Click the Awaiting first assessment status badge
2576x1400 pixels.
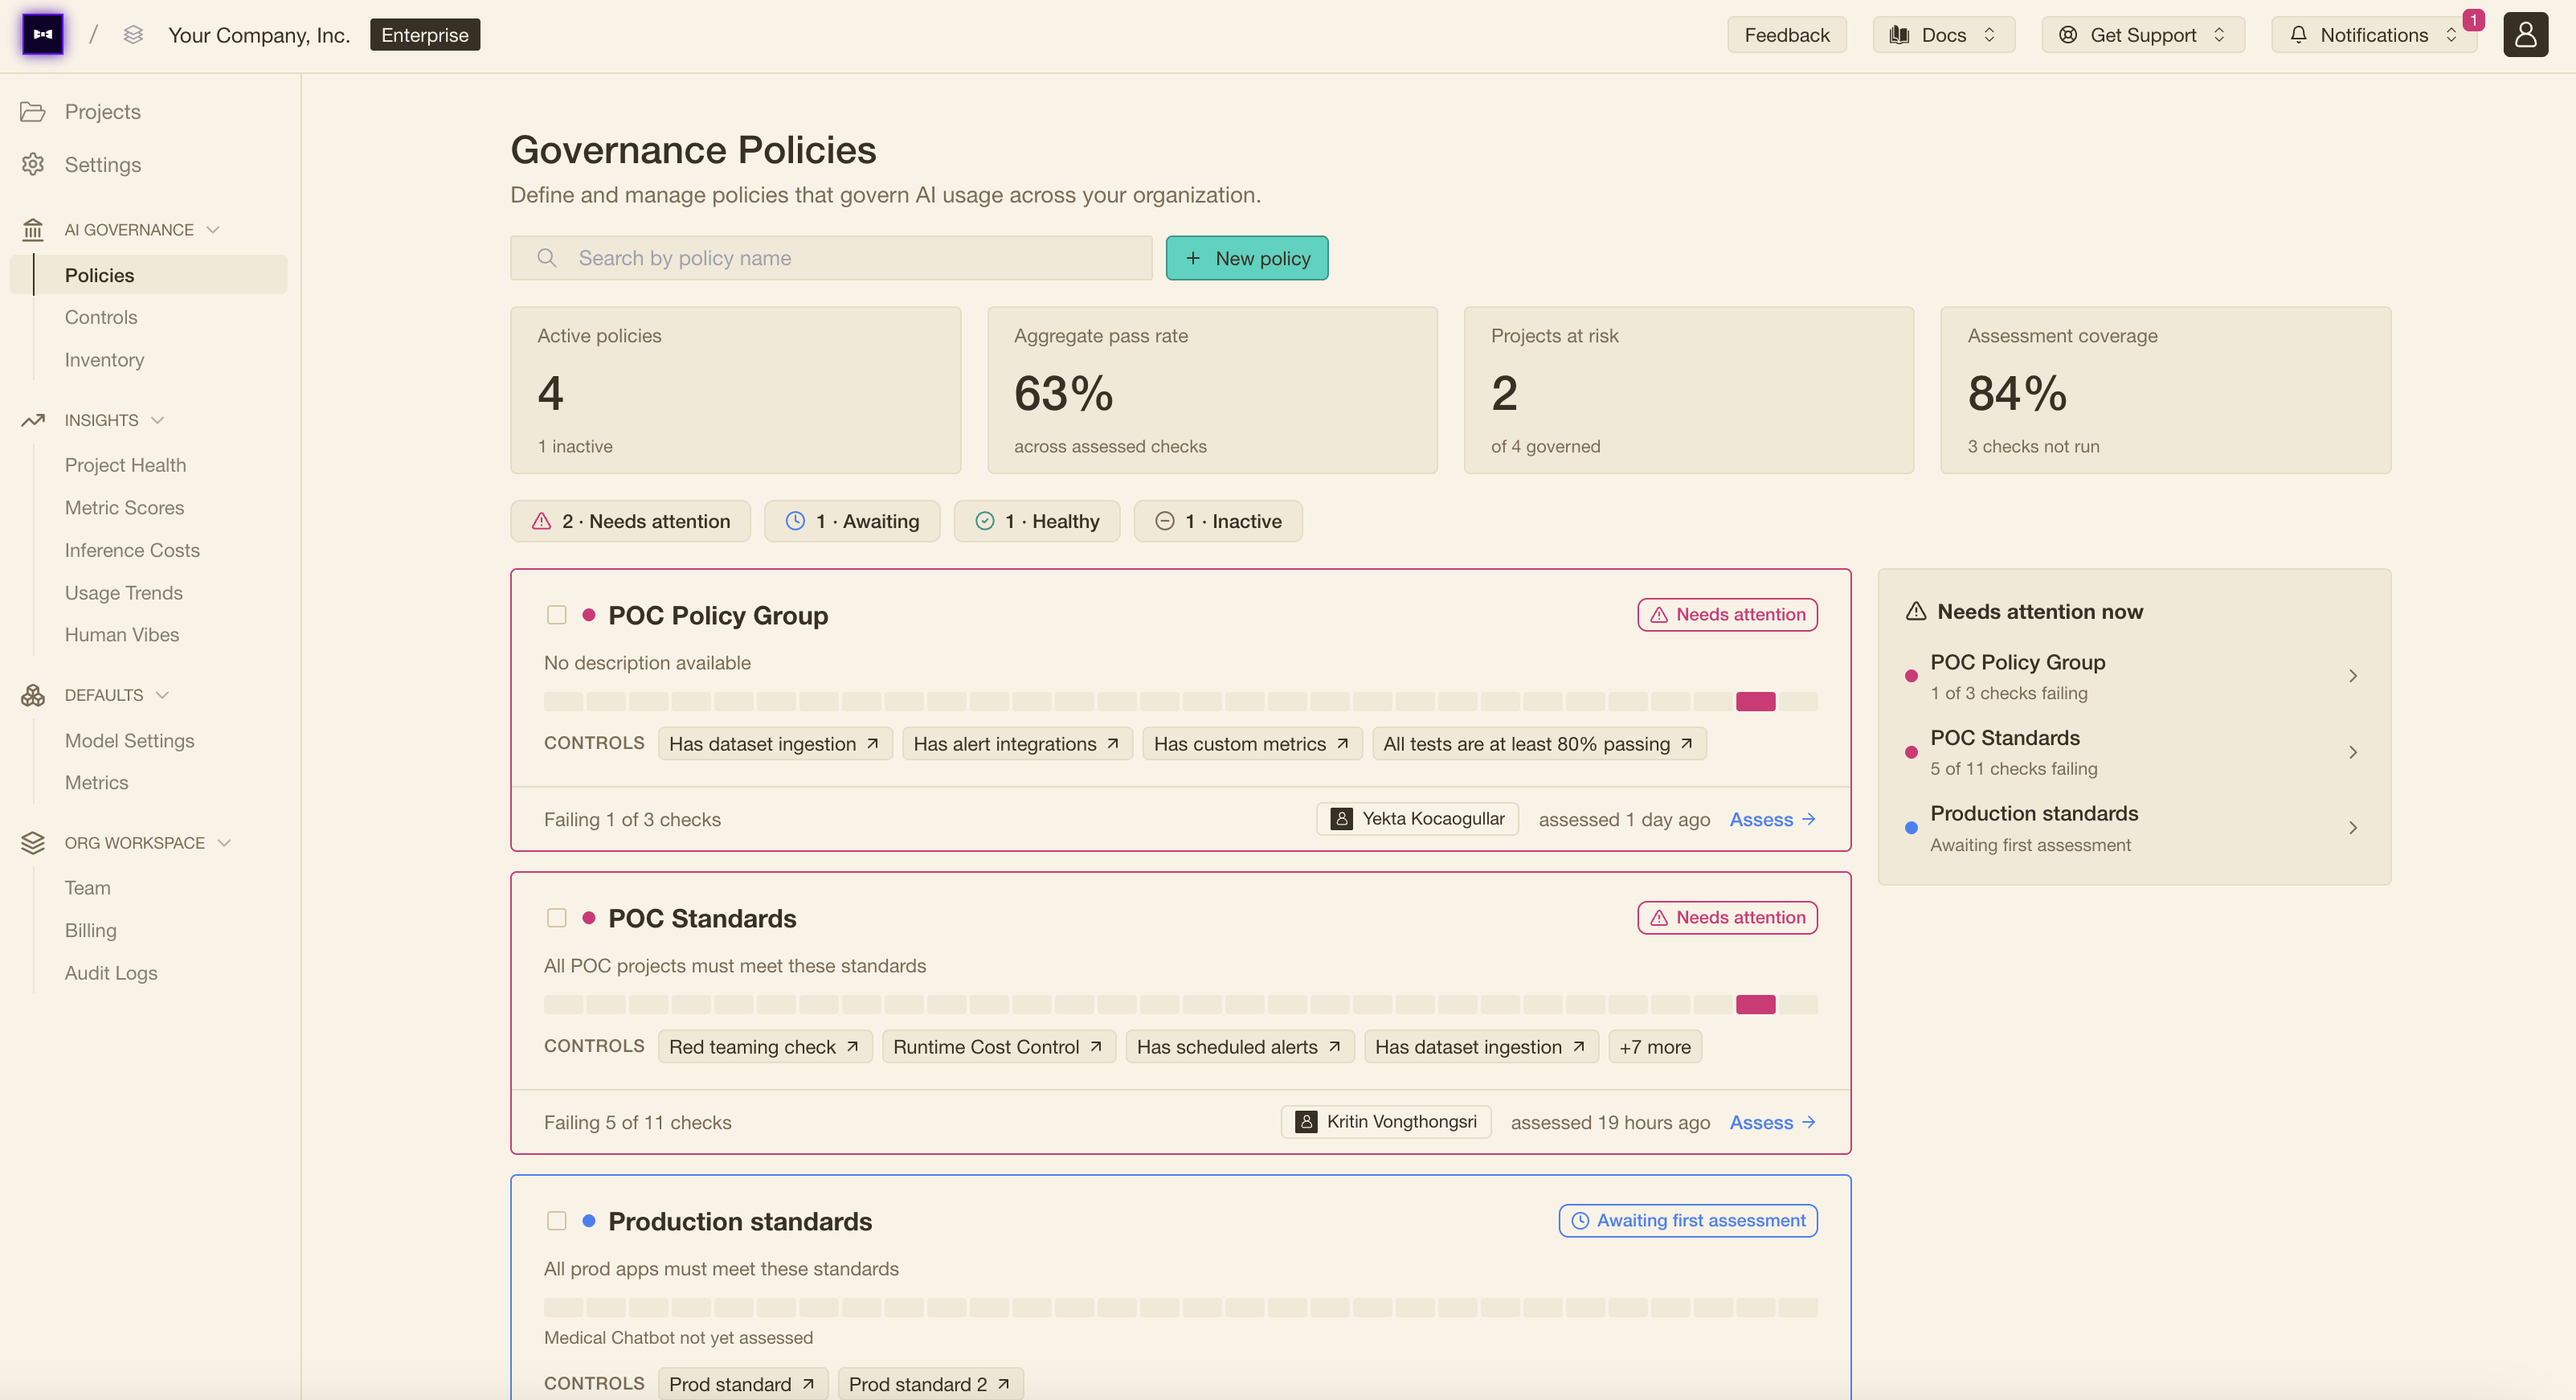(x=1687, y=1220)
